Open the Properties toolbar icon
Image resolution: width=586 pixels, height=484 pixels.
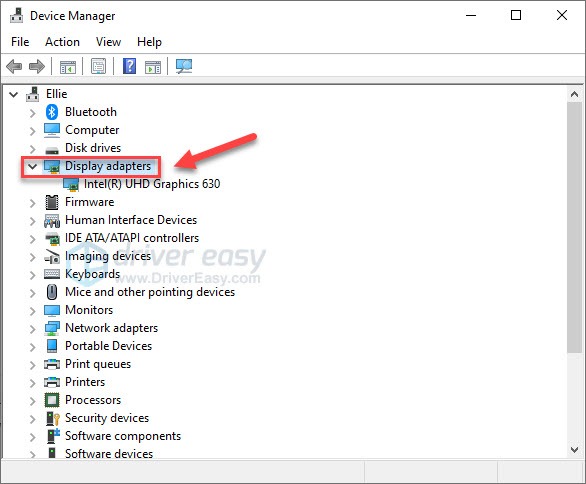99,67
